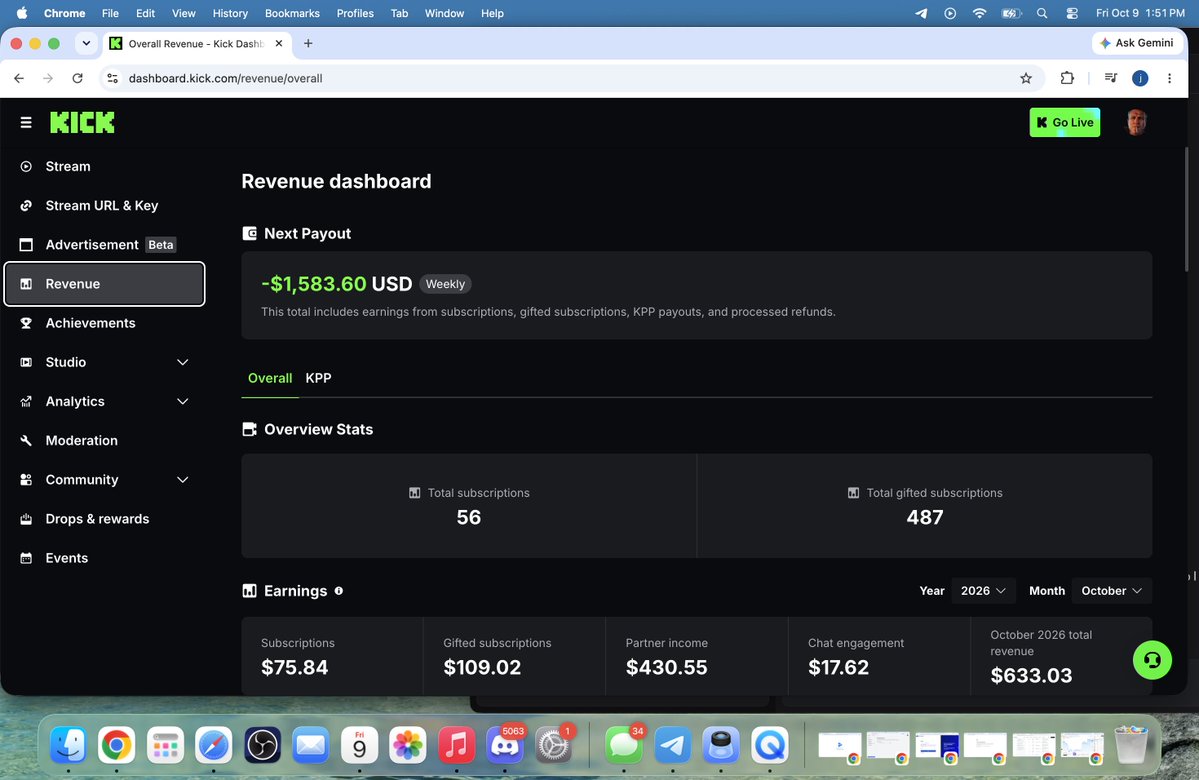Open Achievements page

[104, 323]
